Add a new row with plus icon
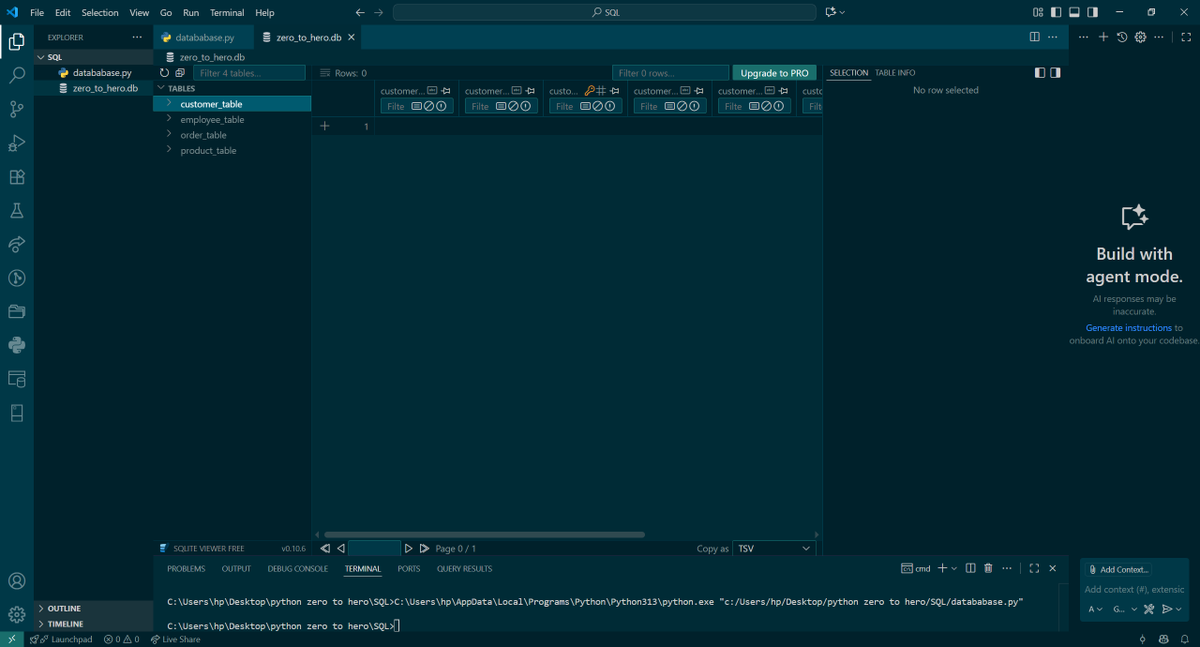Image resolution: width=1200 pixels, height=647 pixels. (325, 126)
